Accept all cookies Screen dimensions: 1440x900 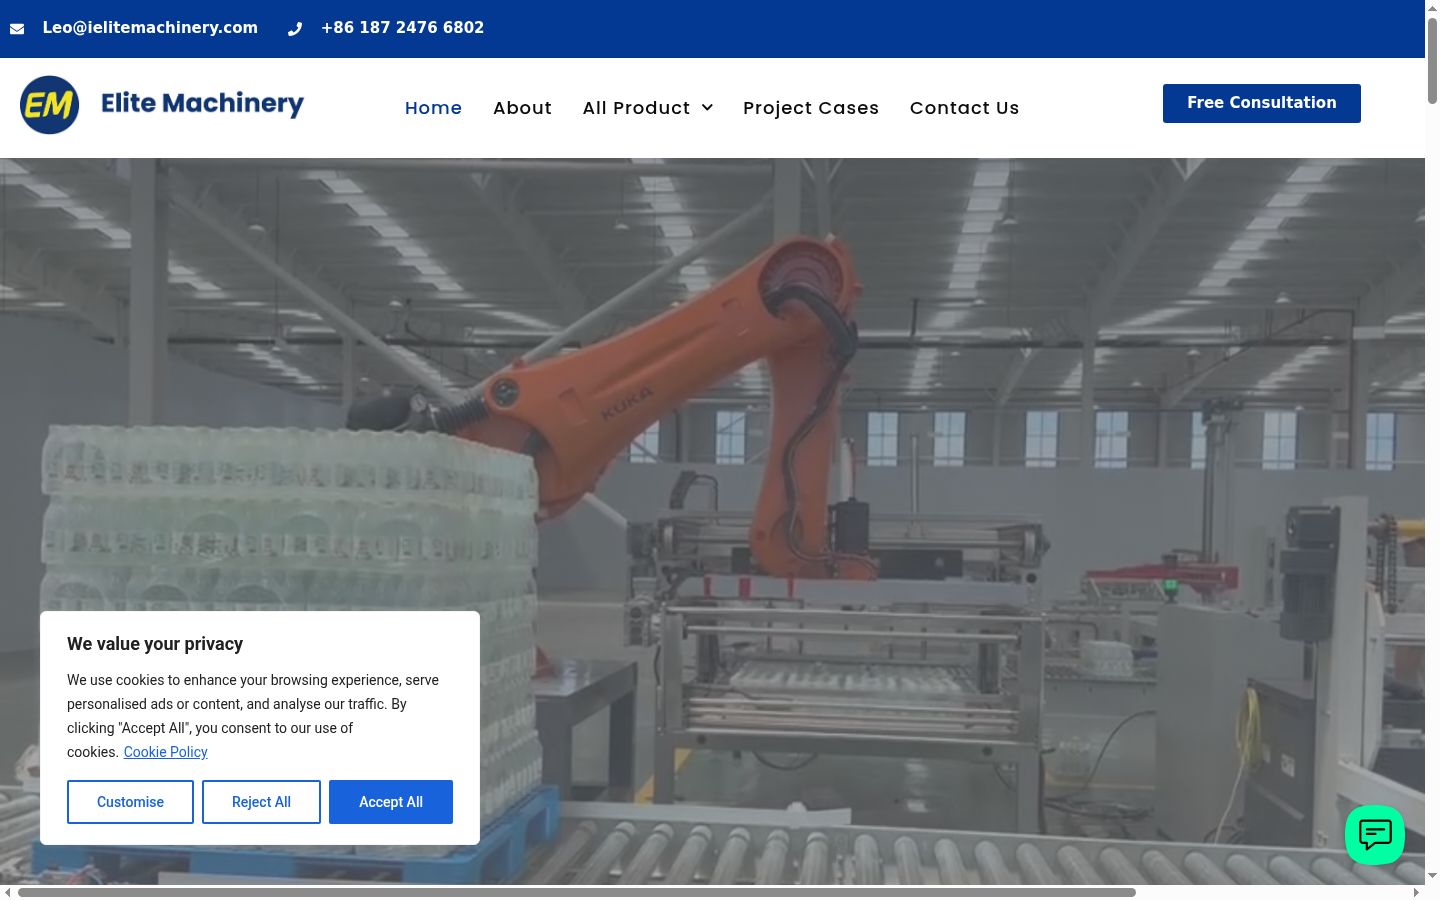pyautogui.click(x=391, y=802)
